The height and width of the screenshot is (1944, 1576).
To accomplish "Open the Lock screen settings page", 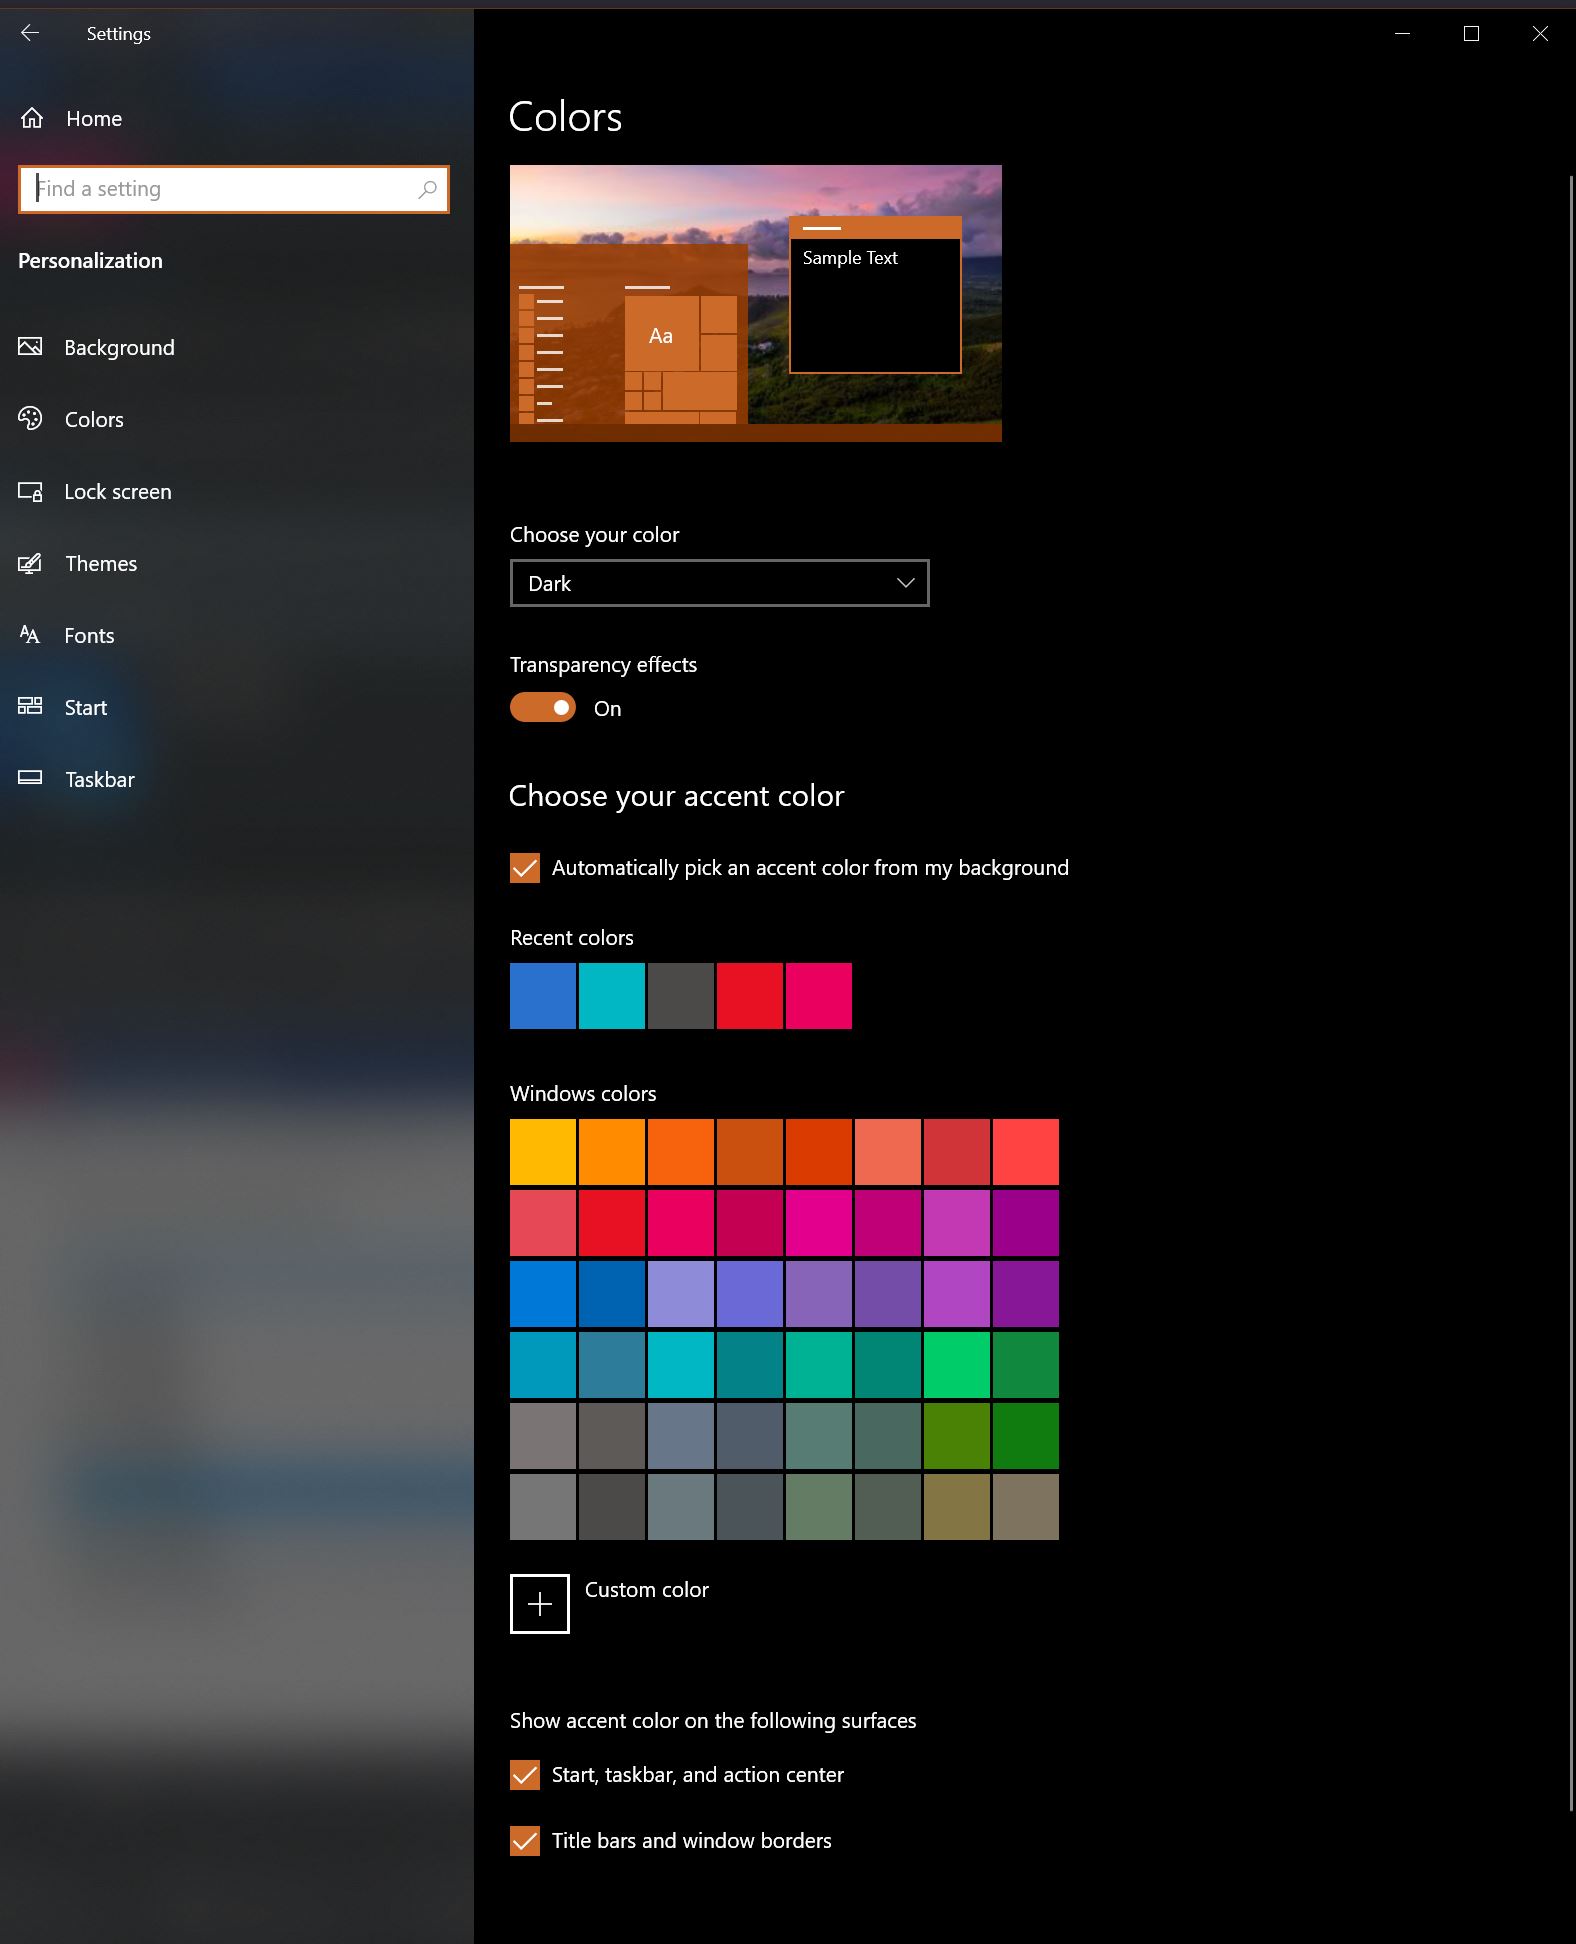I will pos(117,492).
